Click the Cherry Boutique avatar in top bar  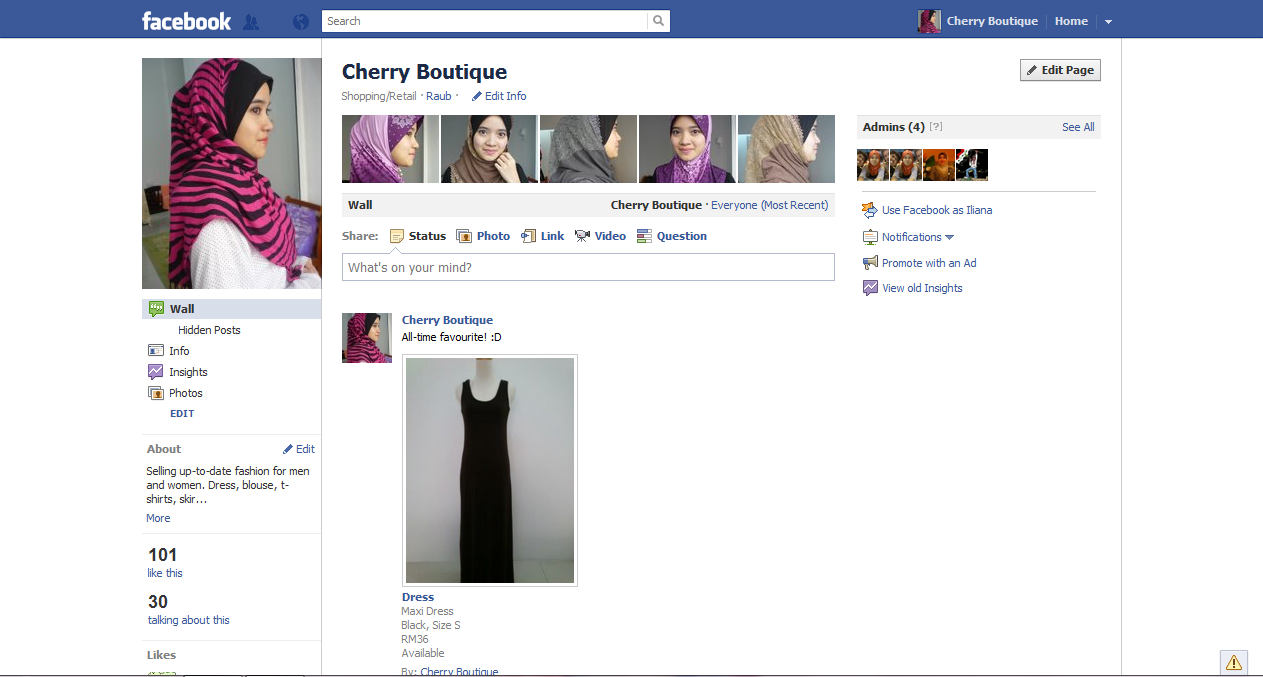929,21
